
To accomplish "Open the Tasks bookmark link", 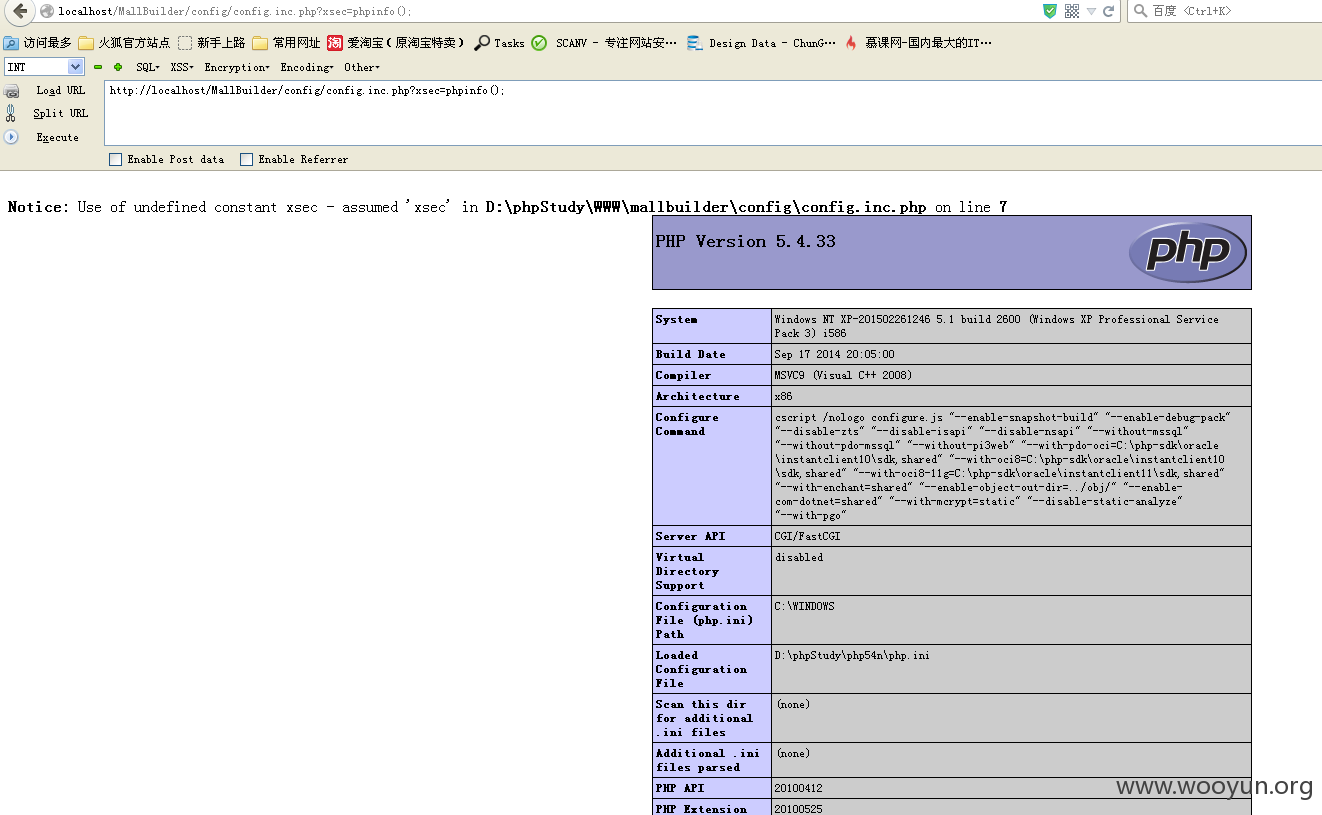I will point(500,43).
